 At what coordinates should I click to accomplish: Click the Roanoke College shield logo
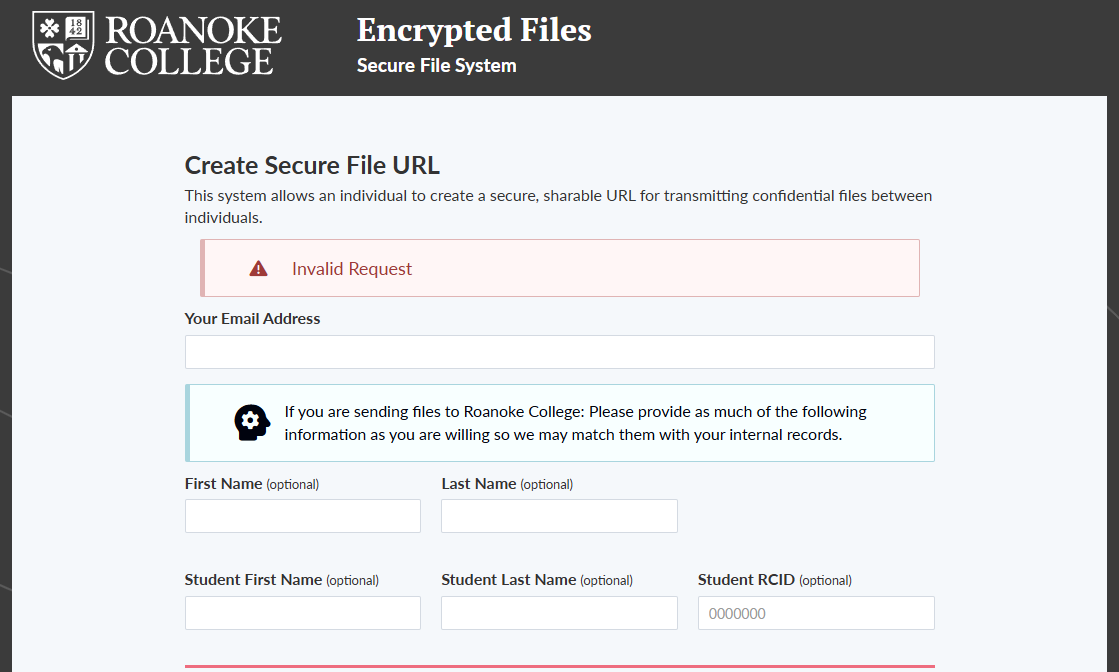64,45
